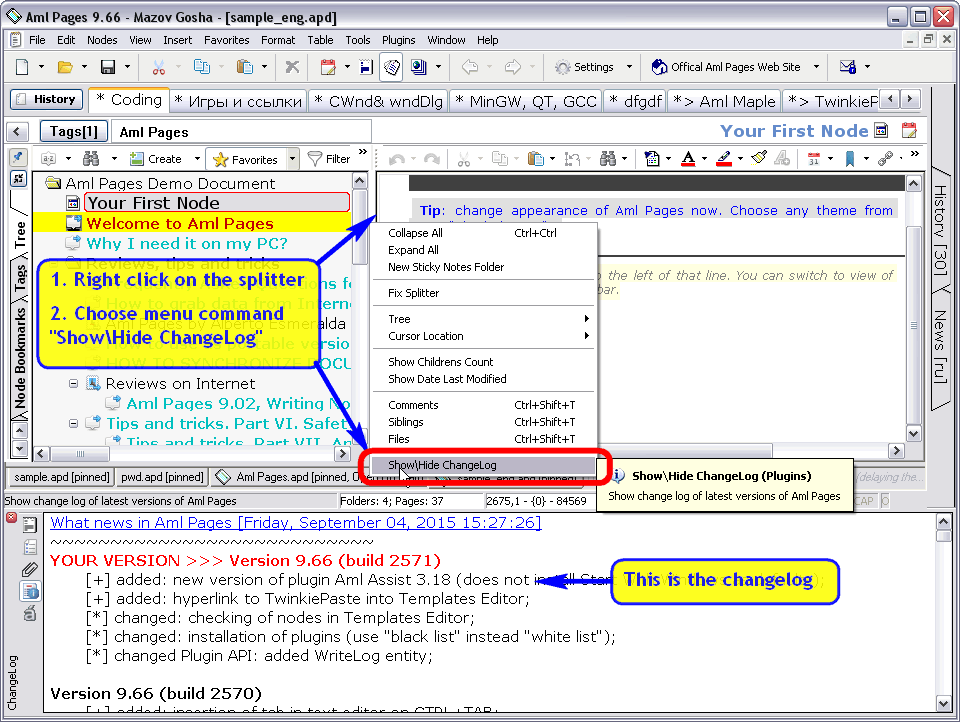Select the Welcome to Aml Pages node
This screenshot has width=960, height=722.
(180, 223)
